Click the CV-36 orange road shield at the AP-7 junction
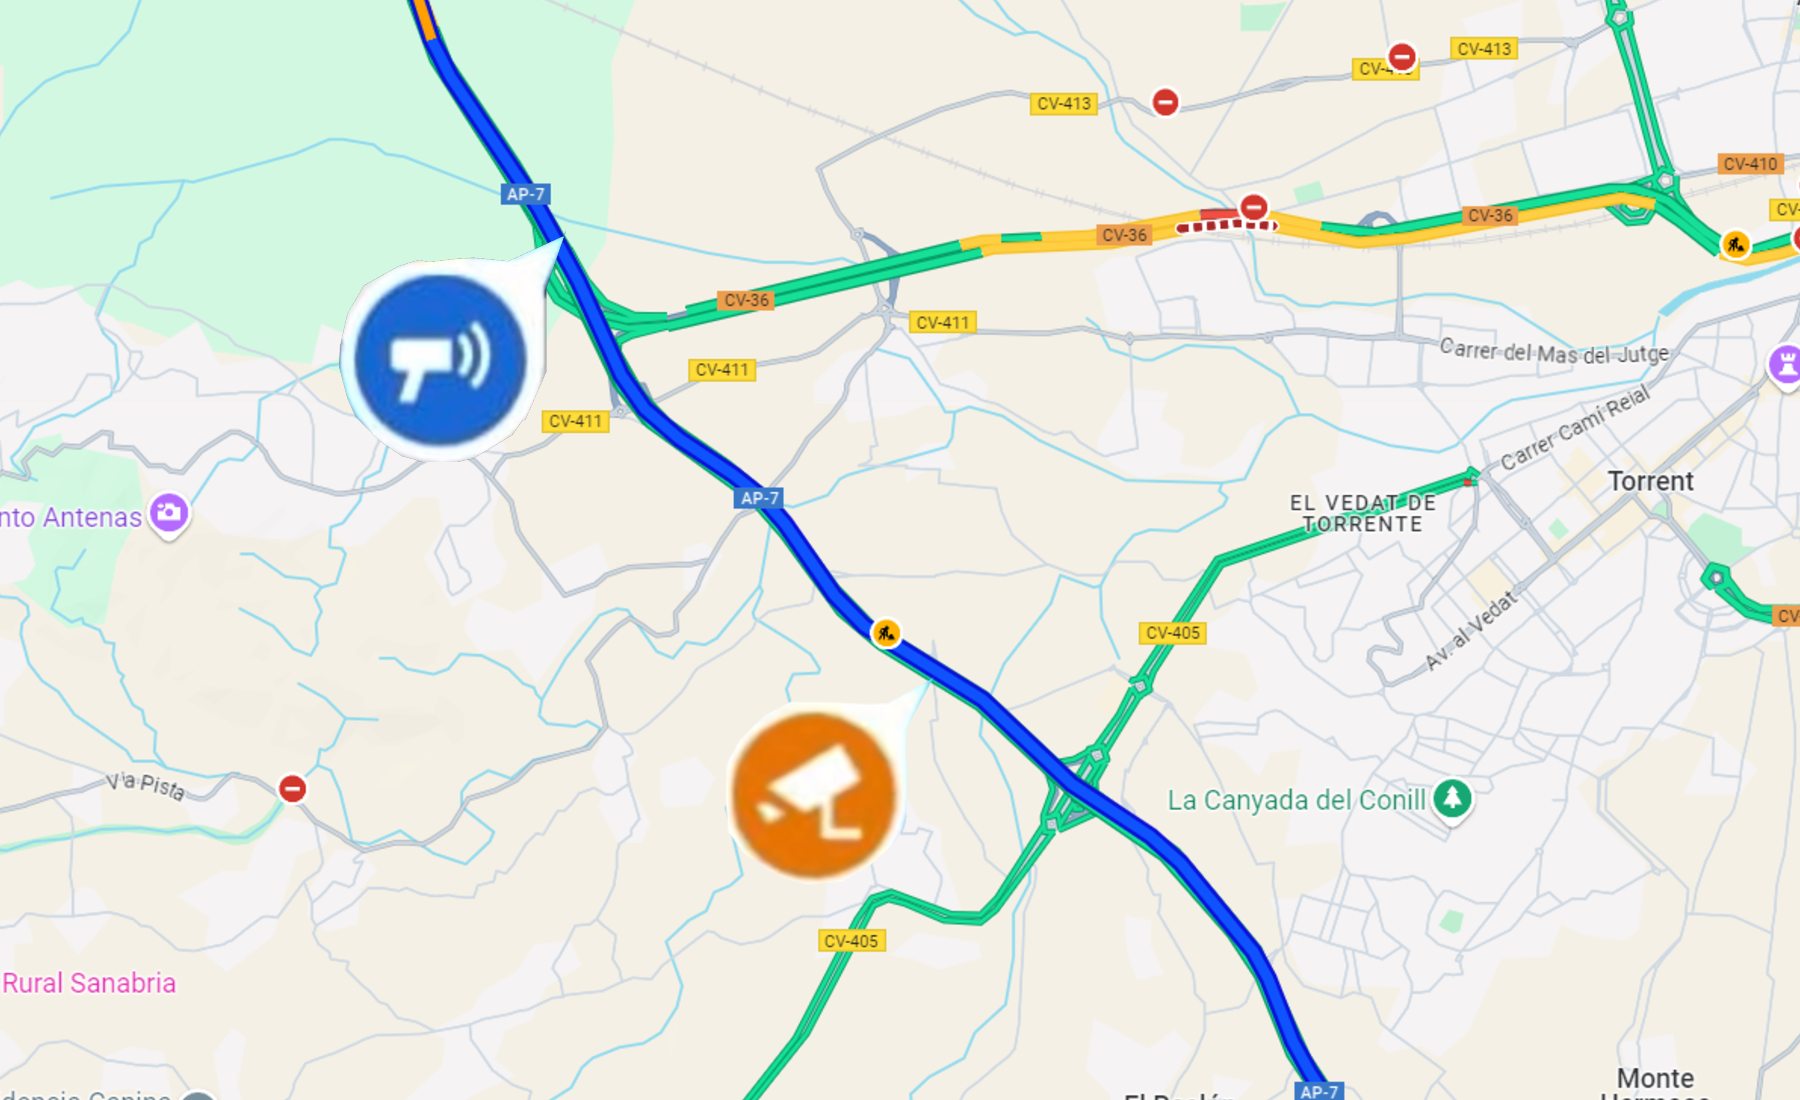Screen dimensions: 1800x1100 pos(746,300)
